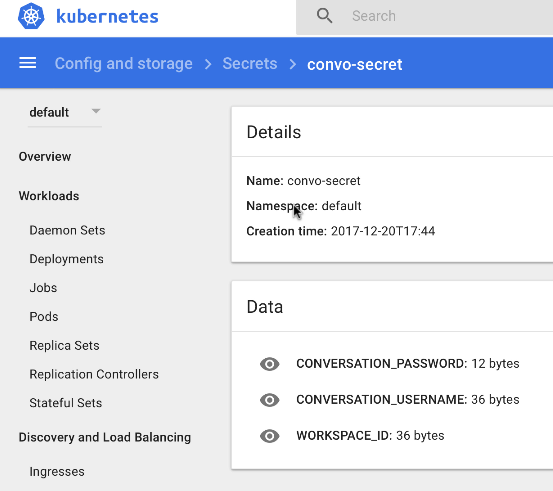Viewport: 553px width, 491px height.
Task: Open Replica Sets page
Action: pyautogui.click(x=64, y=346)
